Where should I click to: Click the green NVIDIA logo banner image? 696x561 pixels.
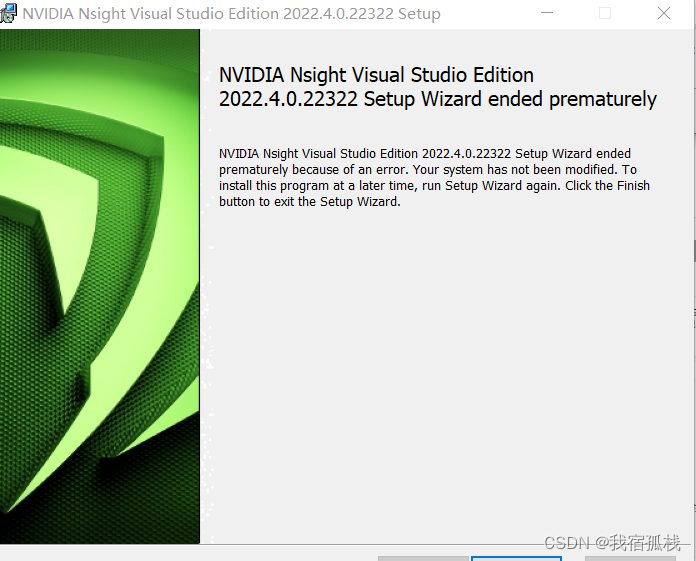100,286
